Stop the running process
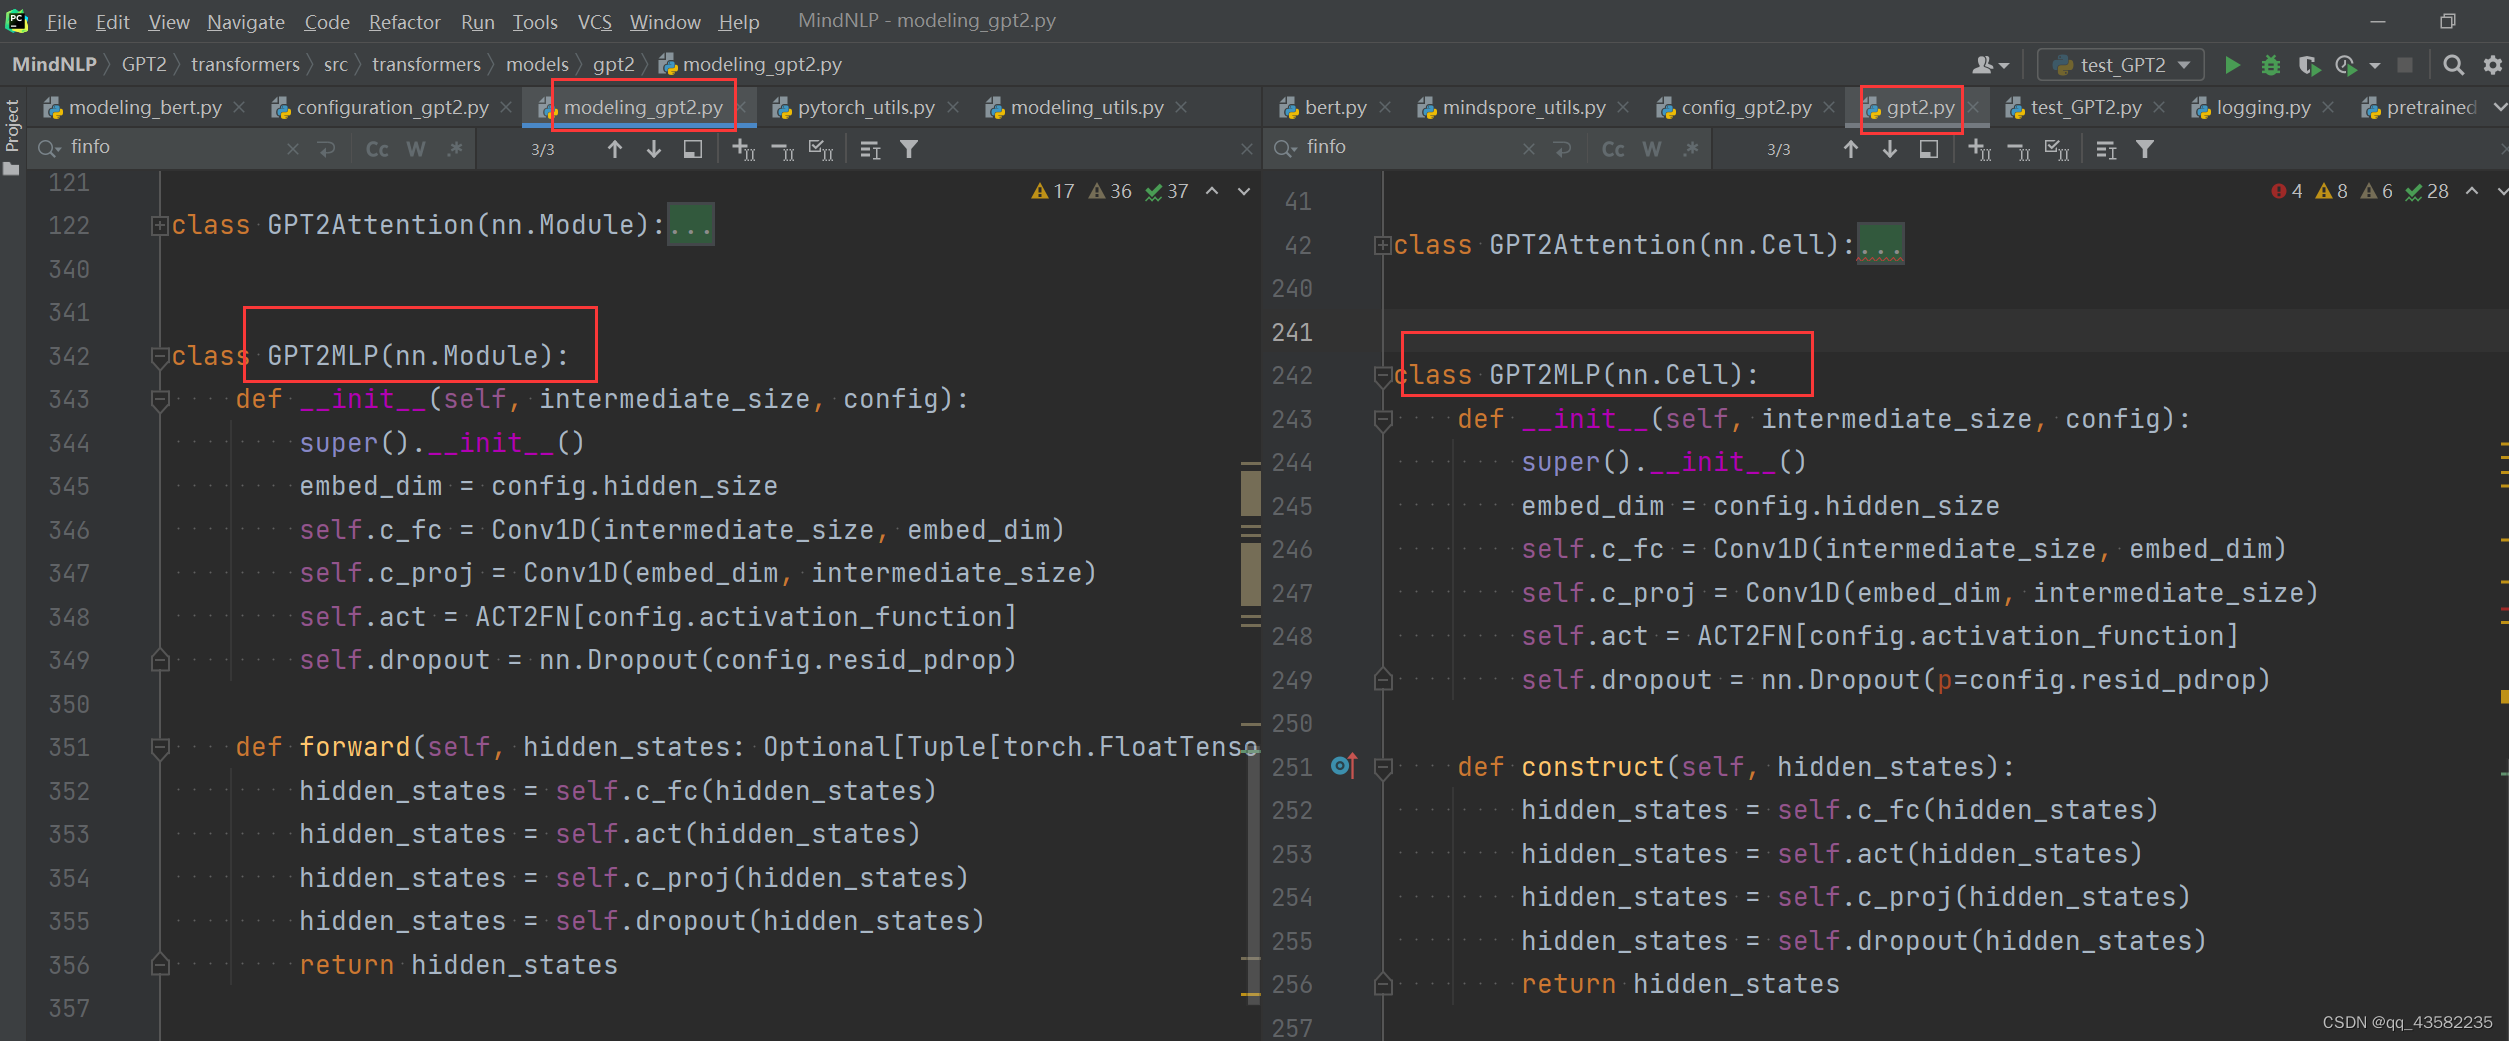 [2405, 65]
